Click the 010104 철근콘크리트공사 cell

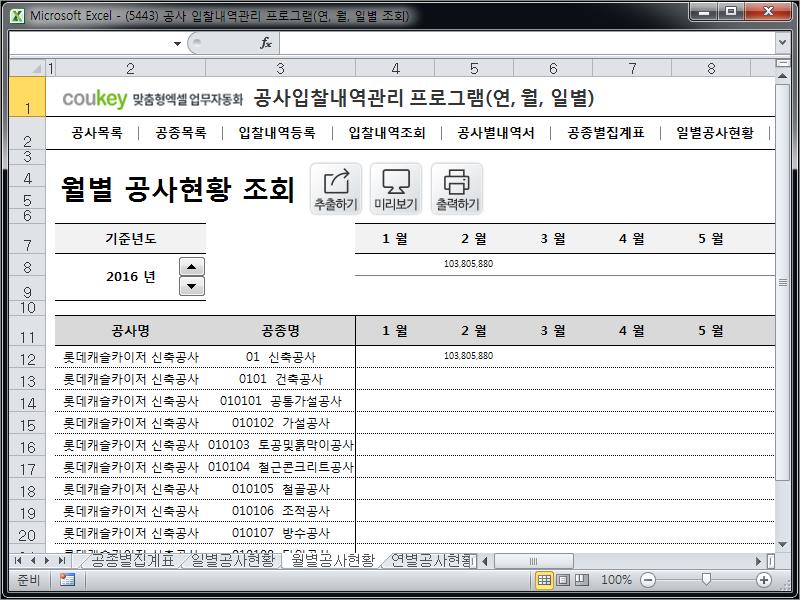tap(280, 467)
